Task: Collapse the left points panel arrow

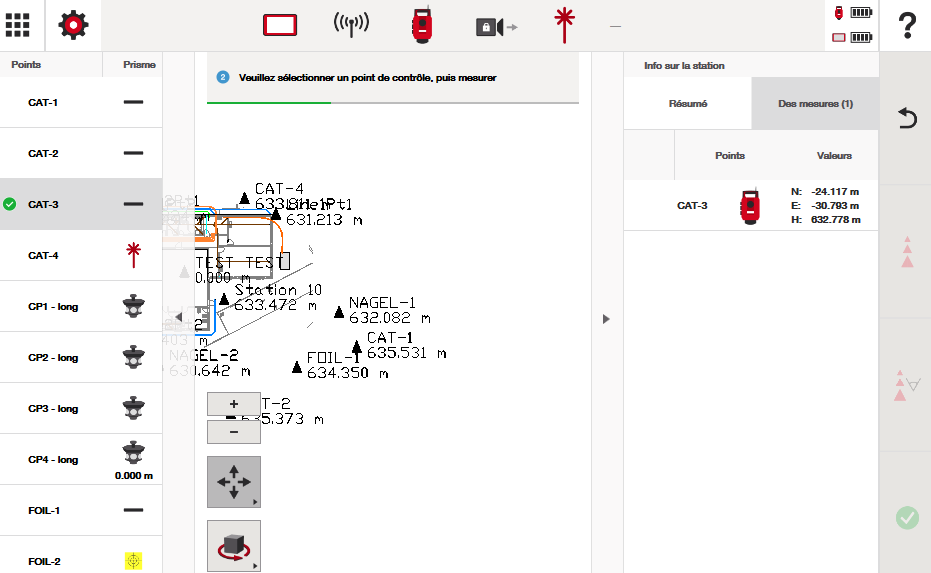Action: point(178,317)
